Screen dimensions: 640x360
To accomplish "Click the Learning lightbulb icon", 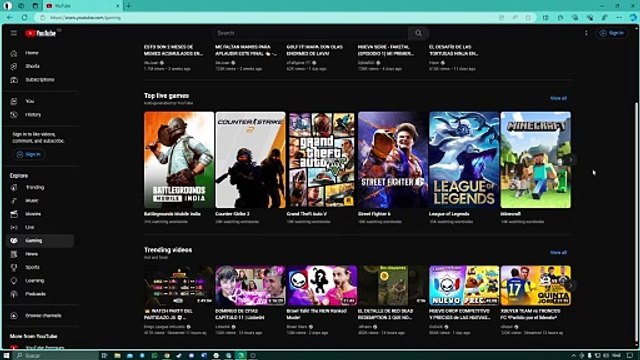I will pyautogui.click(x=14, y=281).
